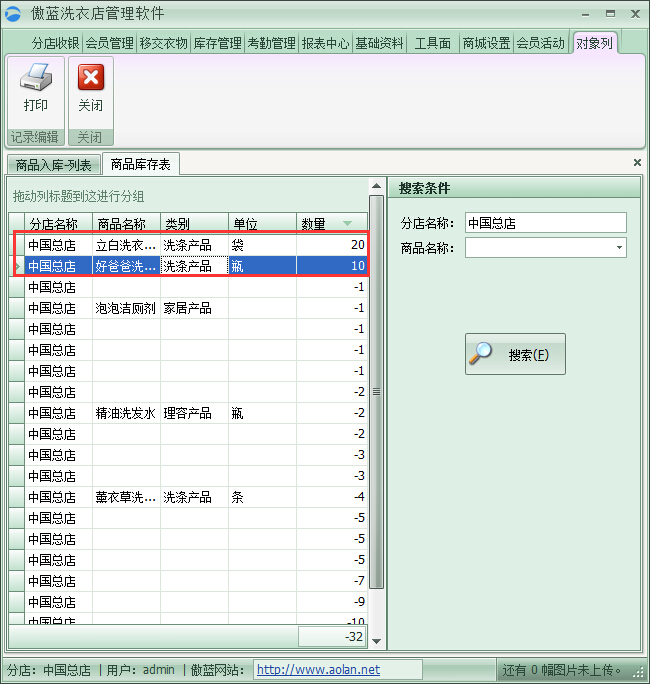
Task: Minimize the application window
Action: coord(585,14)
